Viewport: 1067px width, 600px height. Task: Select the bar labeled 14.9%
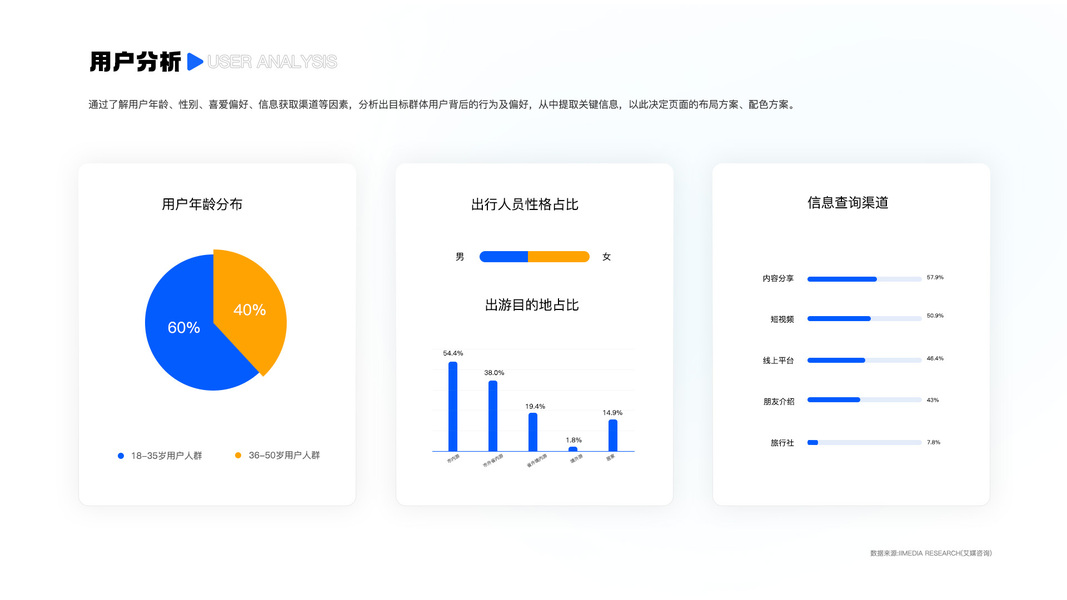[612, 435]
